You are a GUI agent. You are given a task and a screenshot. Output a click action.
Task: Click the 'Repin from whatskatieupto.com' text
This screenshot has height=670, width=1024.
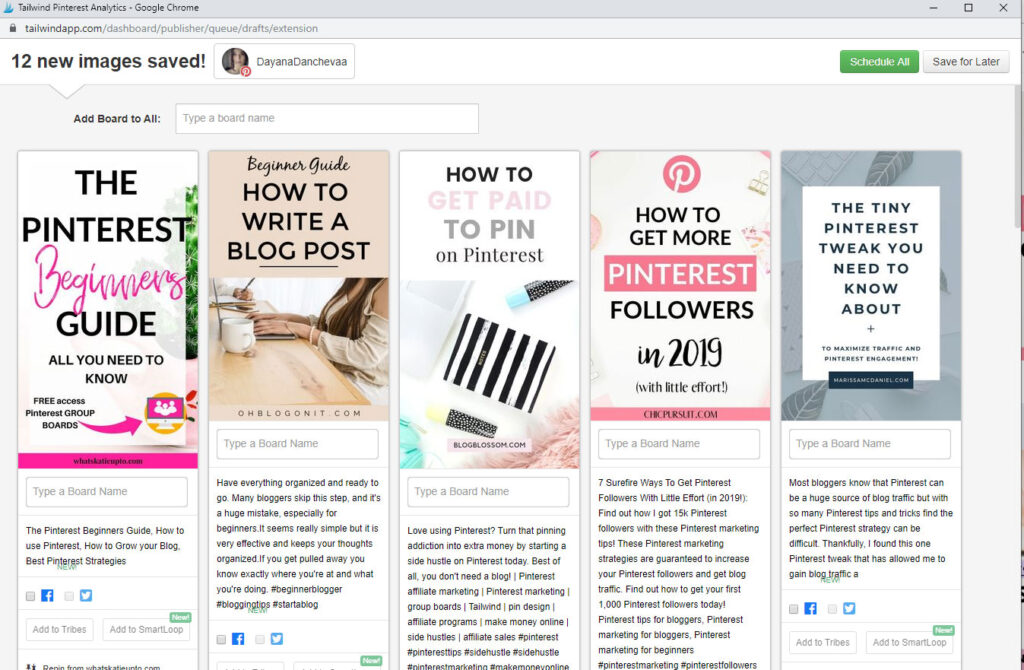(101, 667)
